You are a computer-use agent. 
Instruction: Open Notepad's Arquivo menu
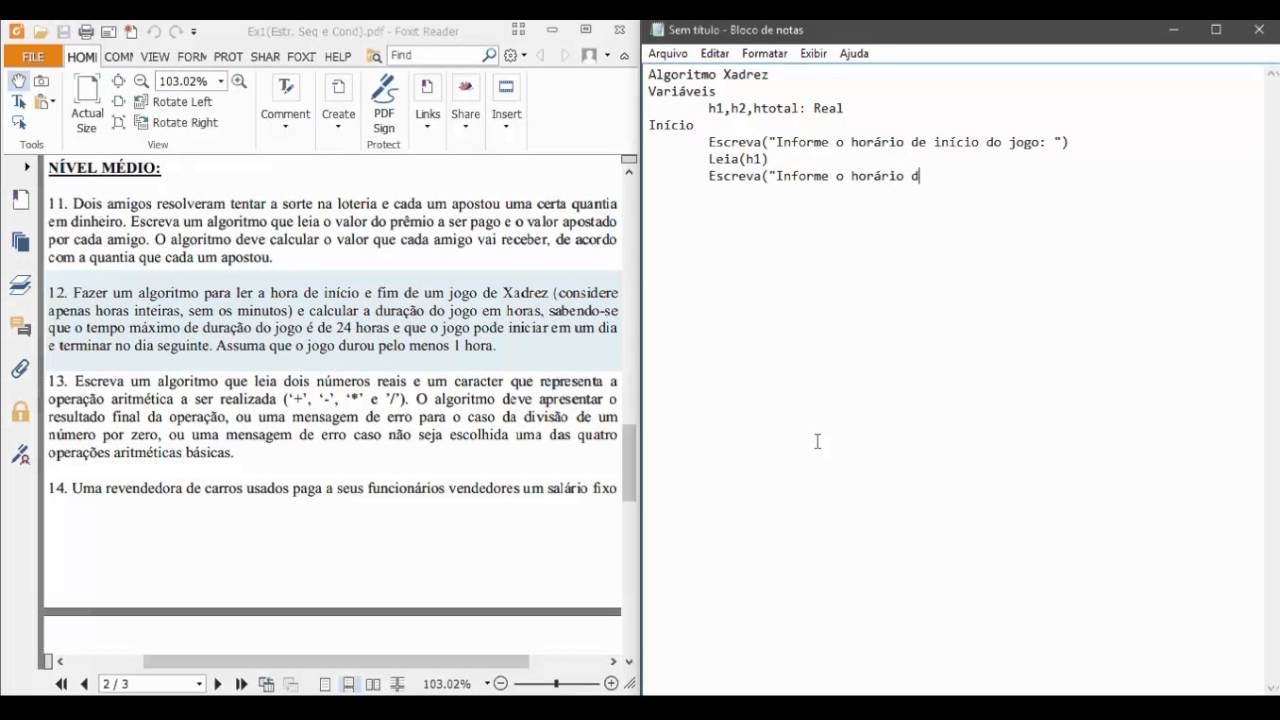click(668, 53)
